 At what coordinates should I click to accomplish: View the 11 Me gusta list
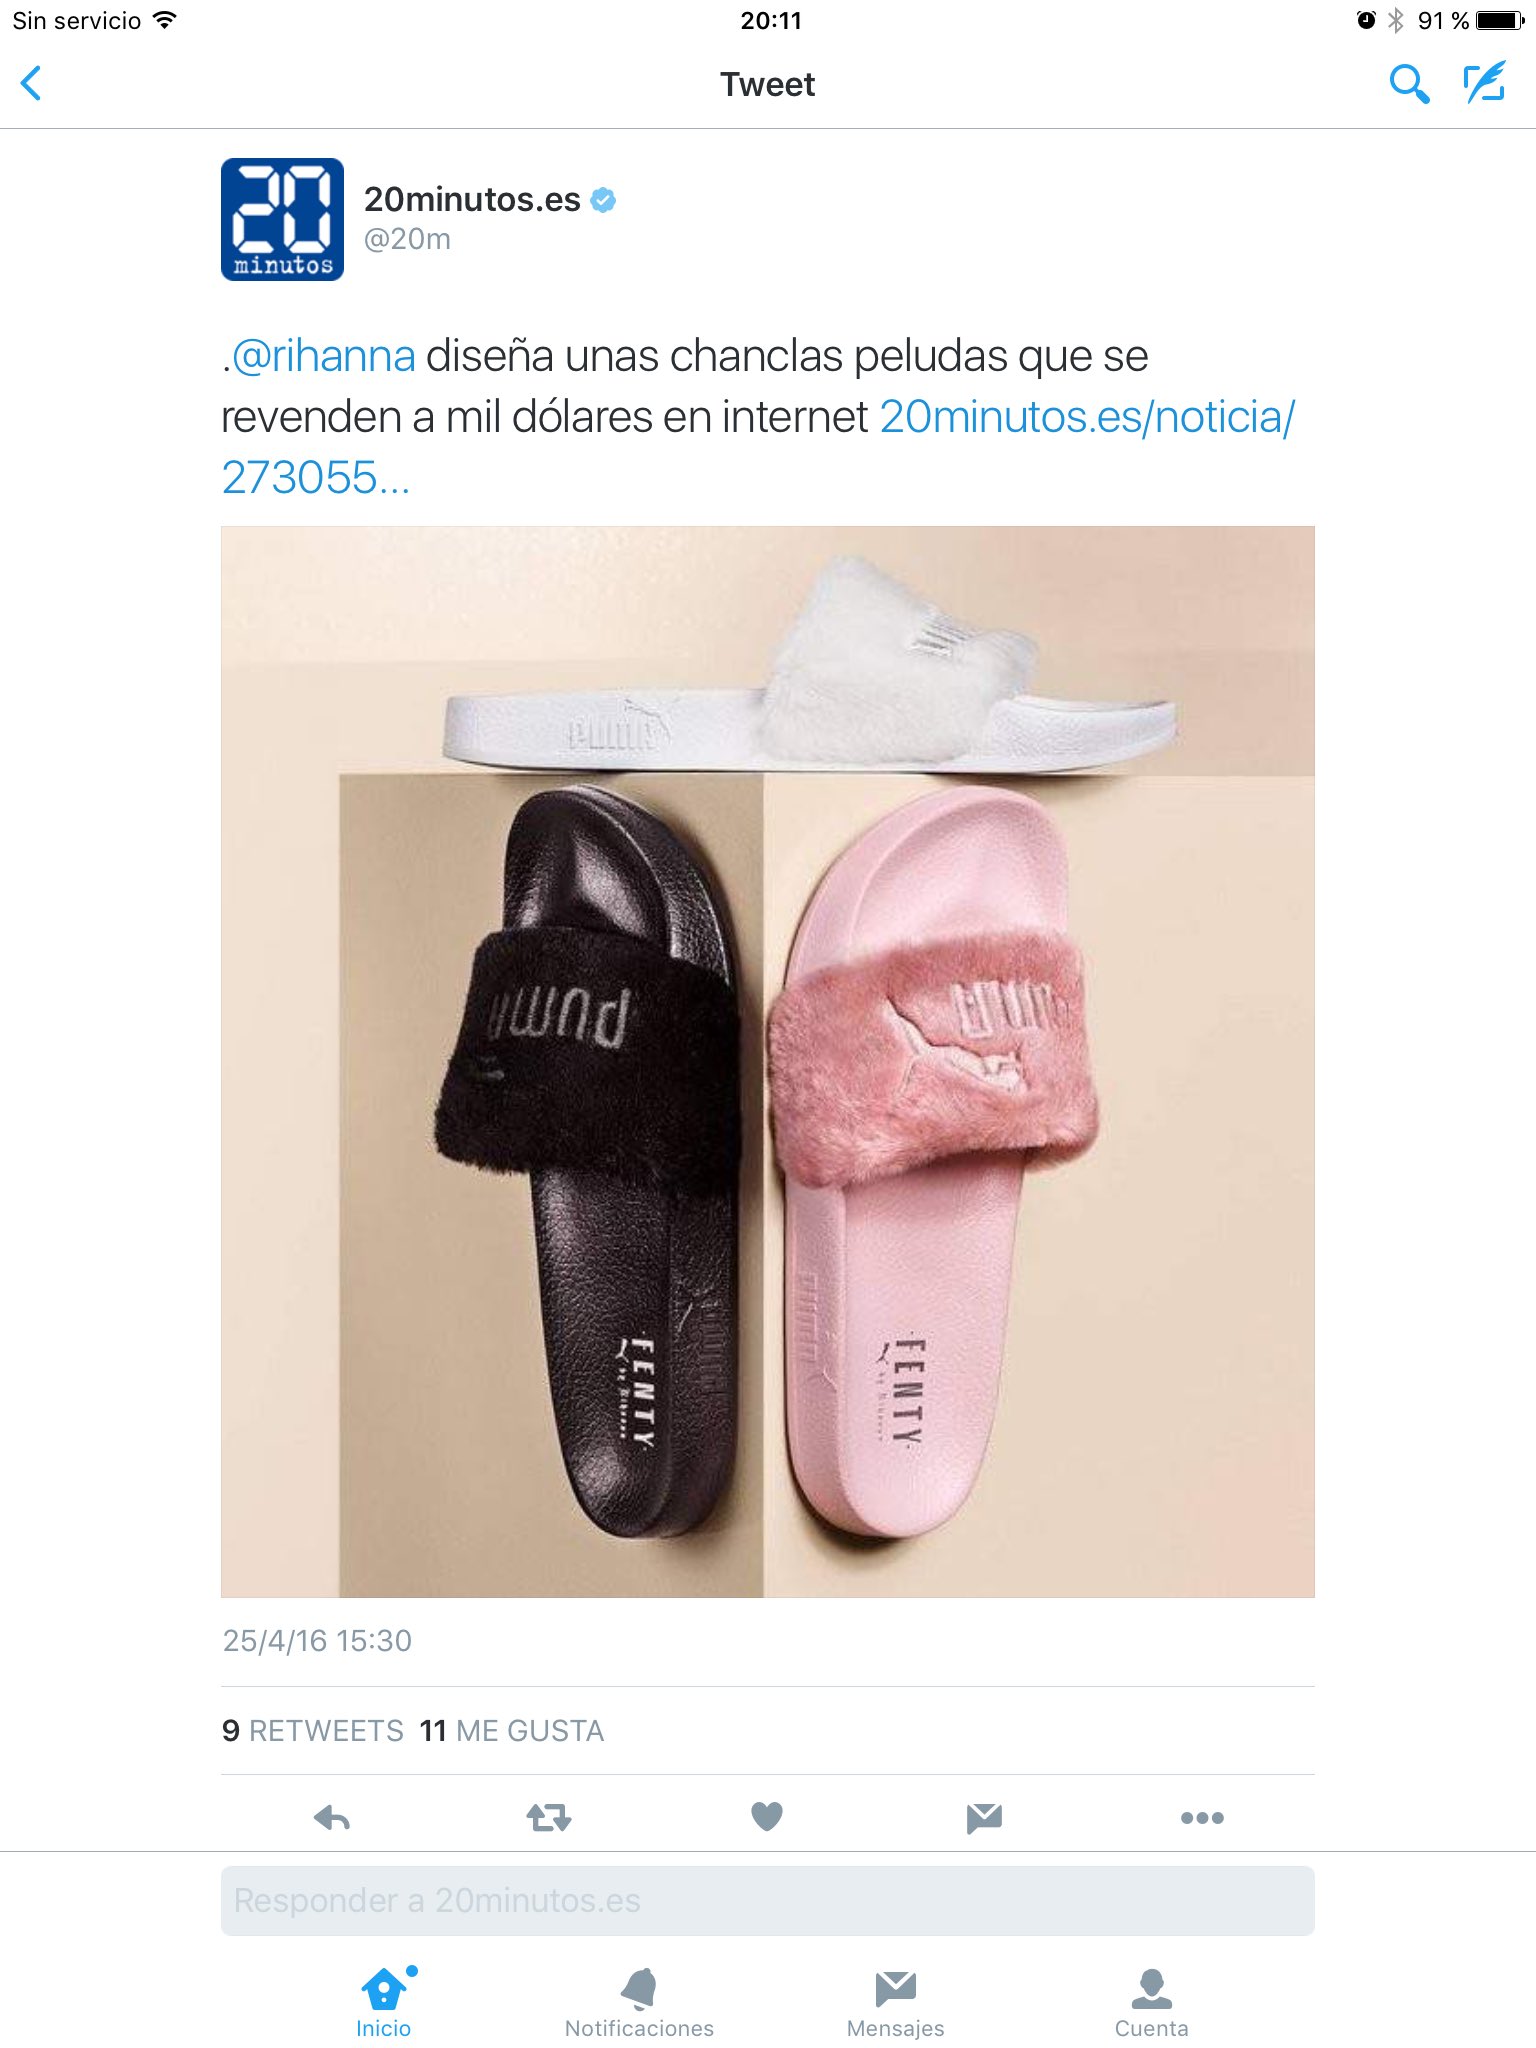coord(512,1731)
